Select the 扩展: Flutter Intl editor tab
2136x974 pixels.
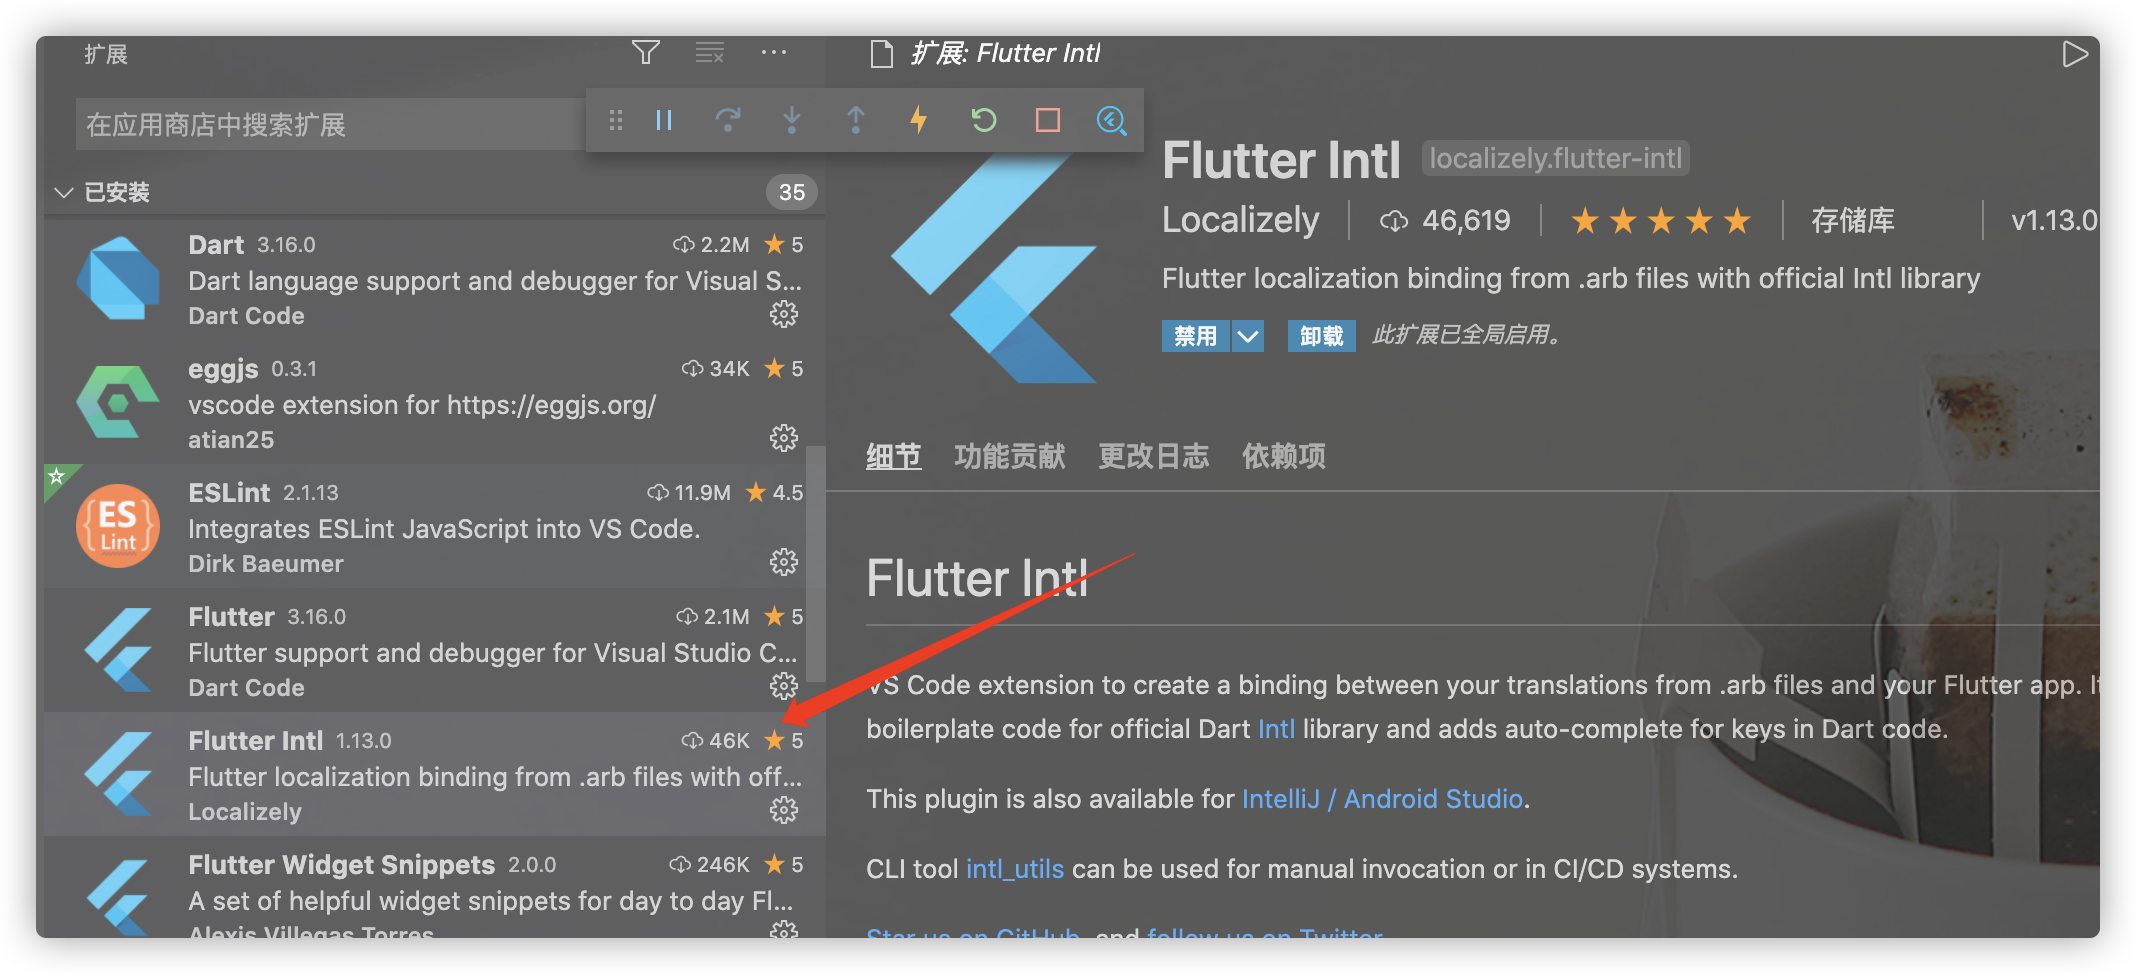[986, 54]
